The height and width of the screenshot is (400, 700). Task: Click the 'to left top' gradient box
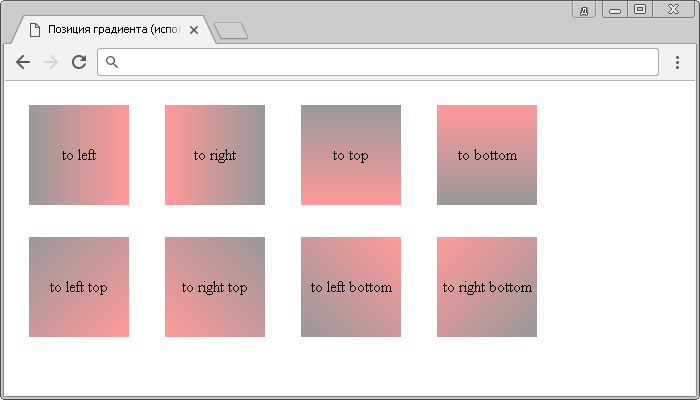tap(79, 287)
